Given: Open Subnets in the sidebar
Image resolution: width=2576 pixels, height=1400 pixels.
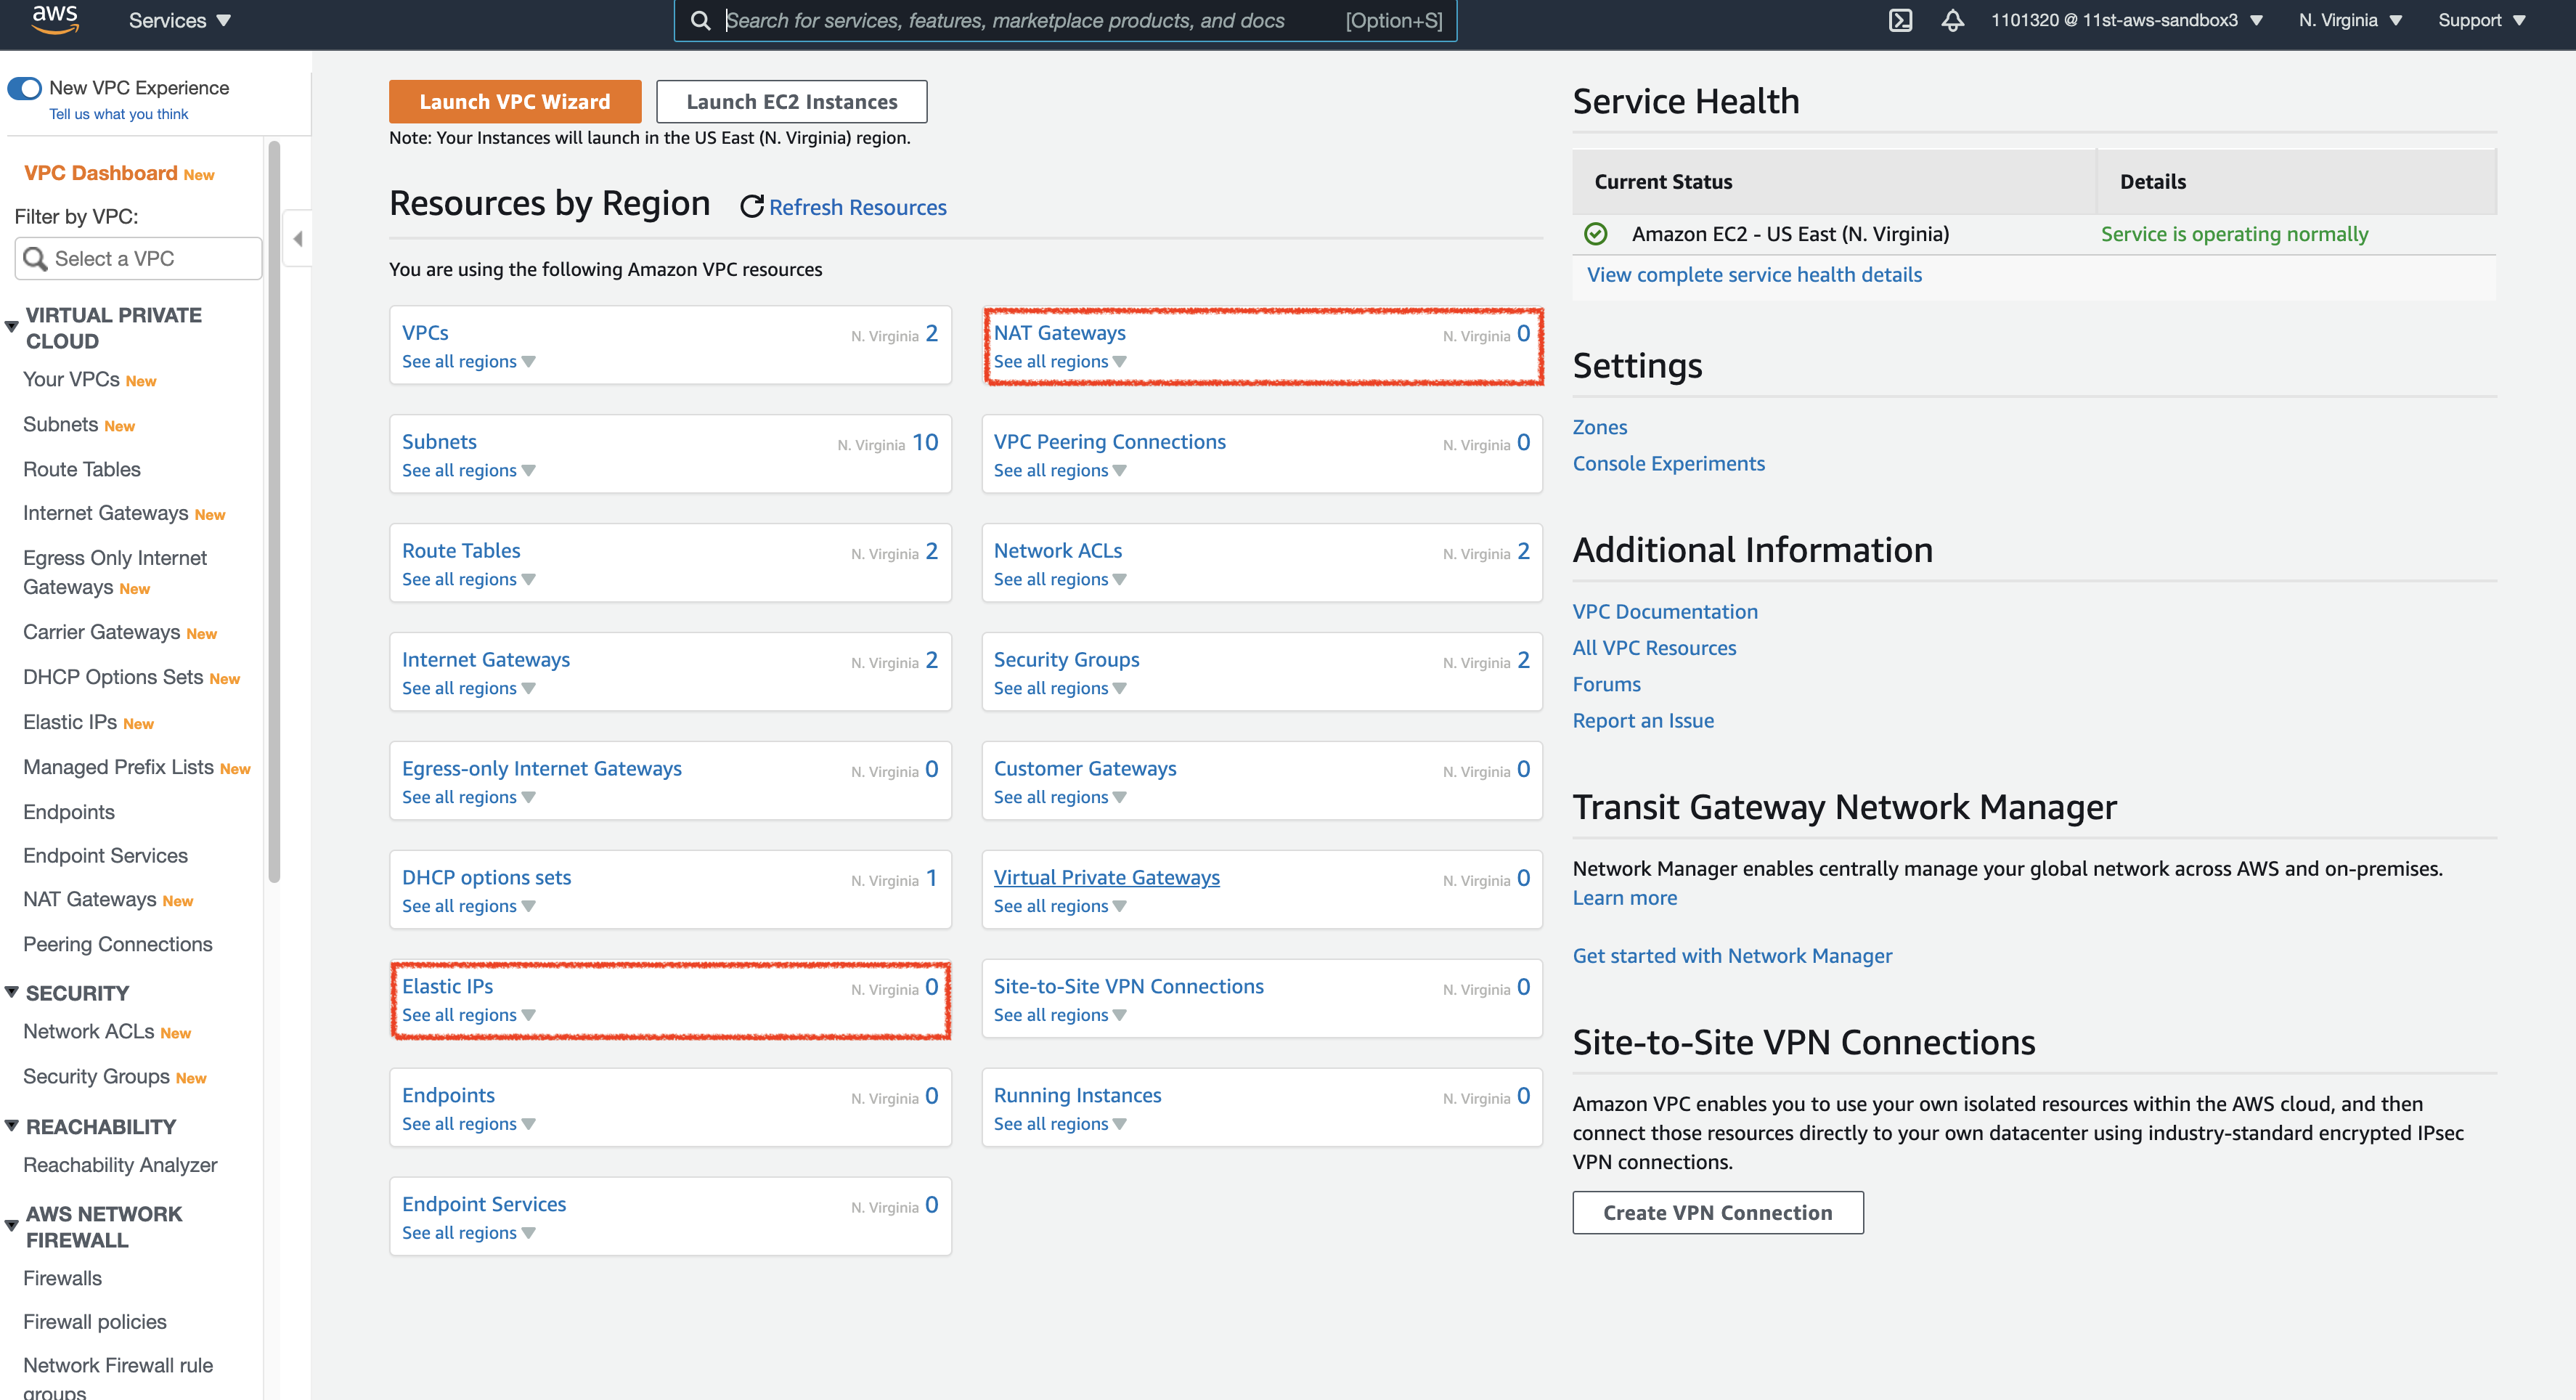Looking at the screenshot, I should coord(60,424).
